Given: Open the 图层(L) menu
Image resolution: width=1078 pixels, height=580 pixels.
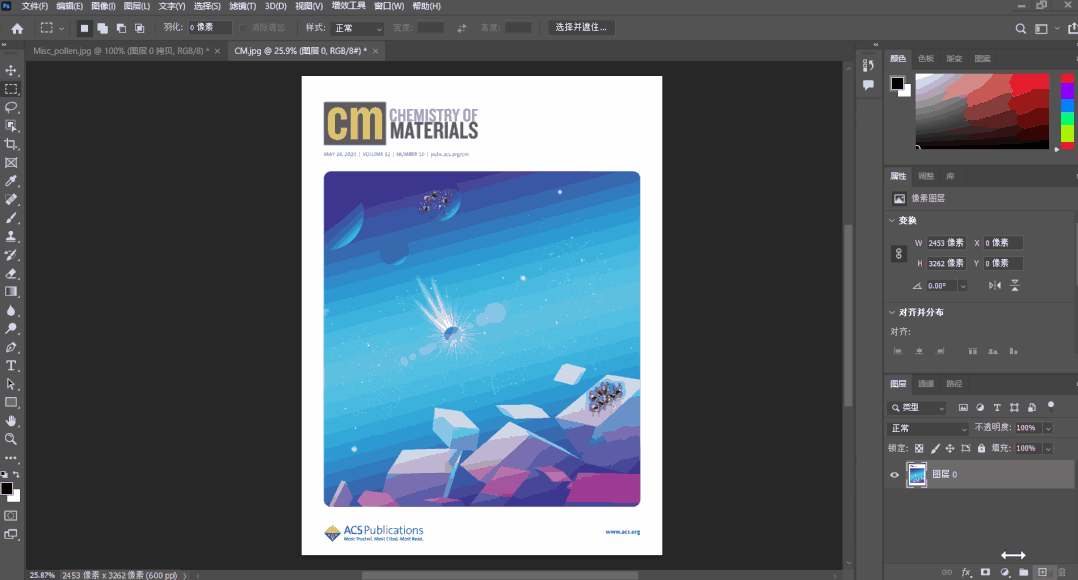Looking at the screenshot, I should coord(137,6).
